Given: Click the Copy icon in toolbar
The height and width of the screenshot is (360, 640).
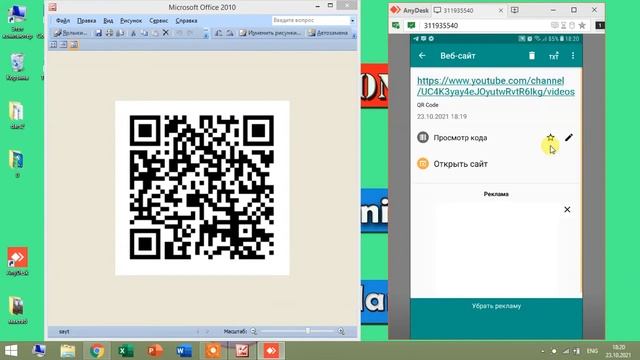Looking at the screenshot, I should [x=144, y=33].
